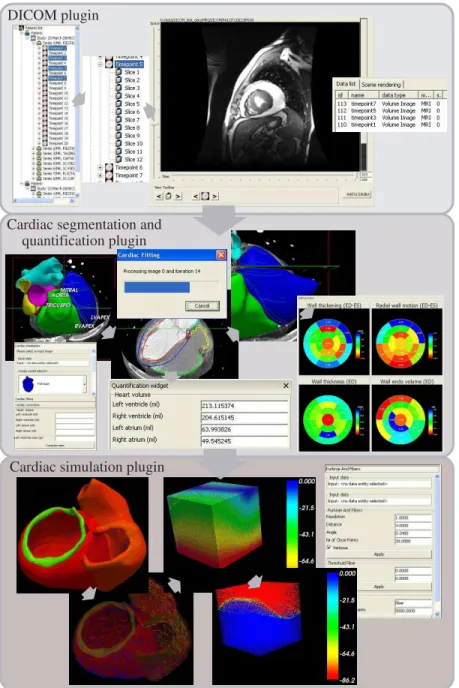Open the cardiac model selection dropdown arrow
The image size is (459, 688).
[84, 384]
